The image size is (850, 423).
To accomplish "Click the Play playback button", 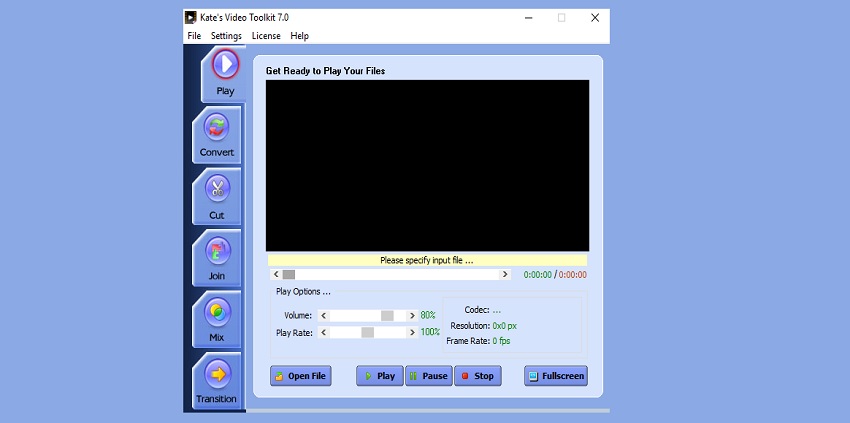I will tap(379, 376).
